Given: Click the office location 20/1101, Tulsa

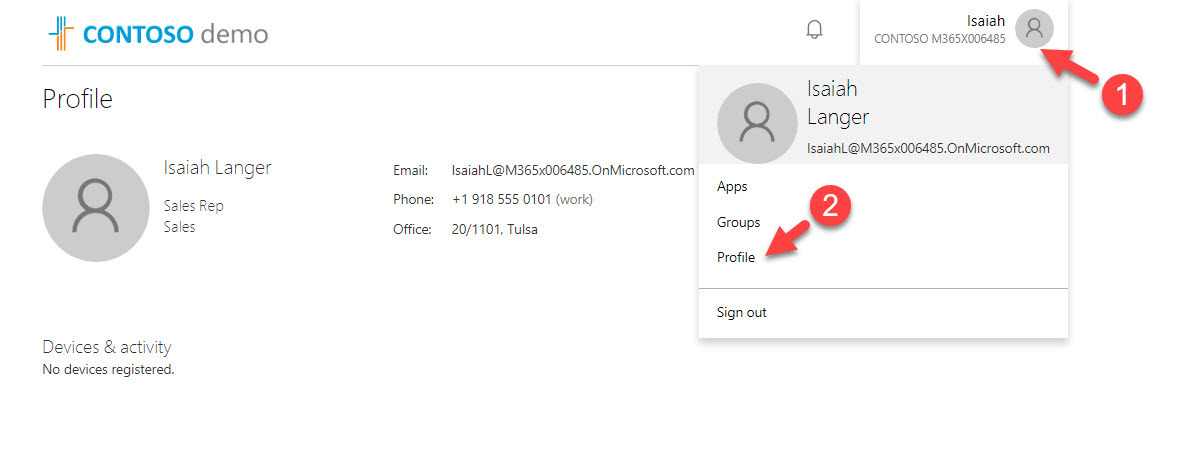Looking at the screenshot, I should pos(494,229).
